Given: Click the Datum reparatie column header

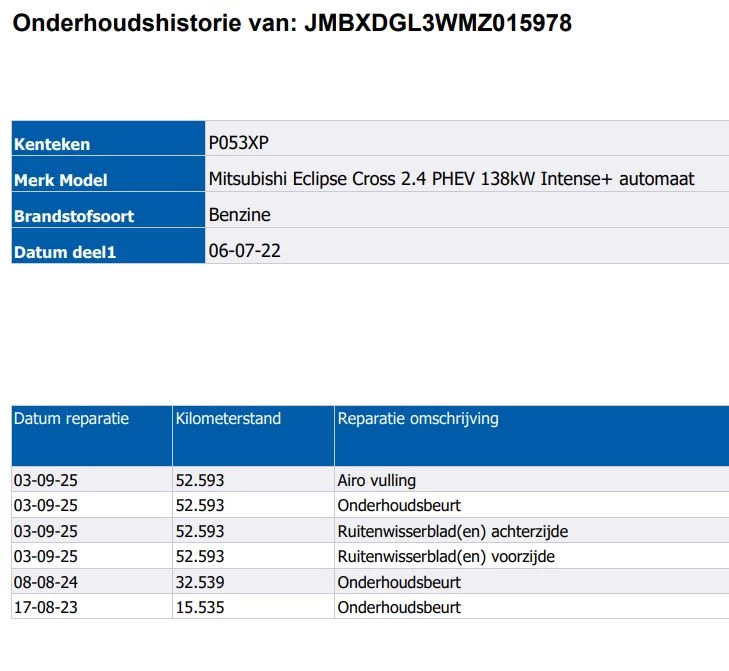Looking at the screenshot, I should tap(71, 419).
